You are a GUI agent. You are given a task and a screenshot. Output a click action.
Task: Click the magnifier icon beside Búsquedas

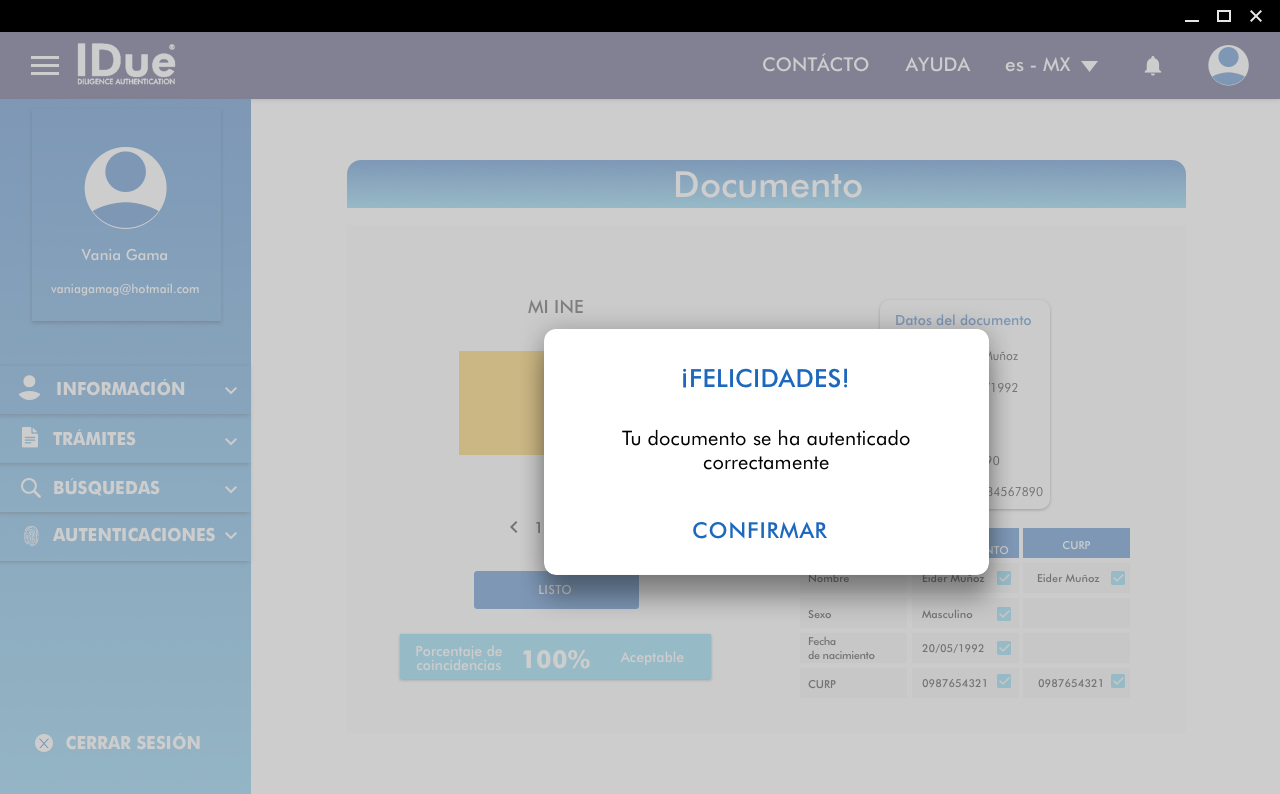coord(31,488)
